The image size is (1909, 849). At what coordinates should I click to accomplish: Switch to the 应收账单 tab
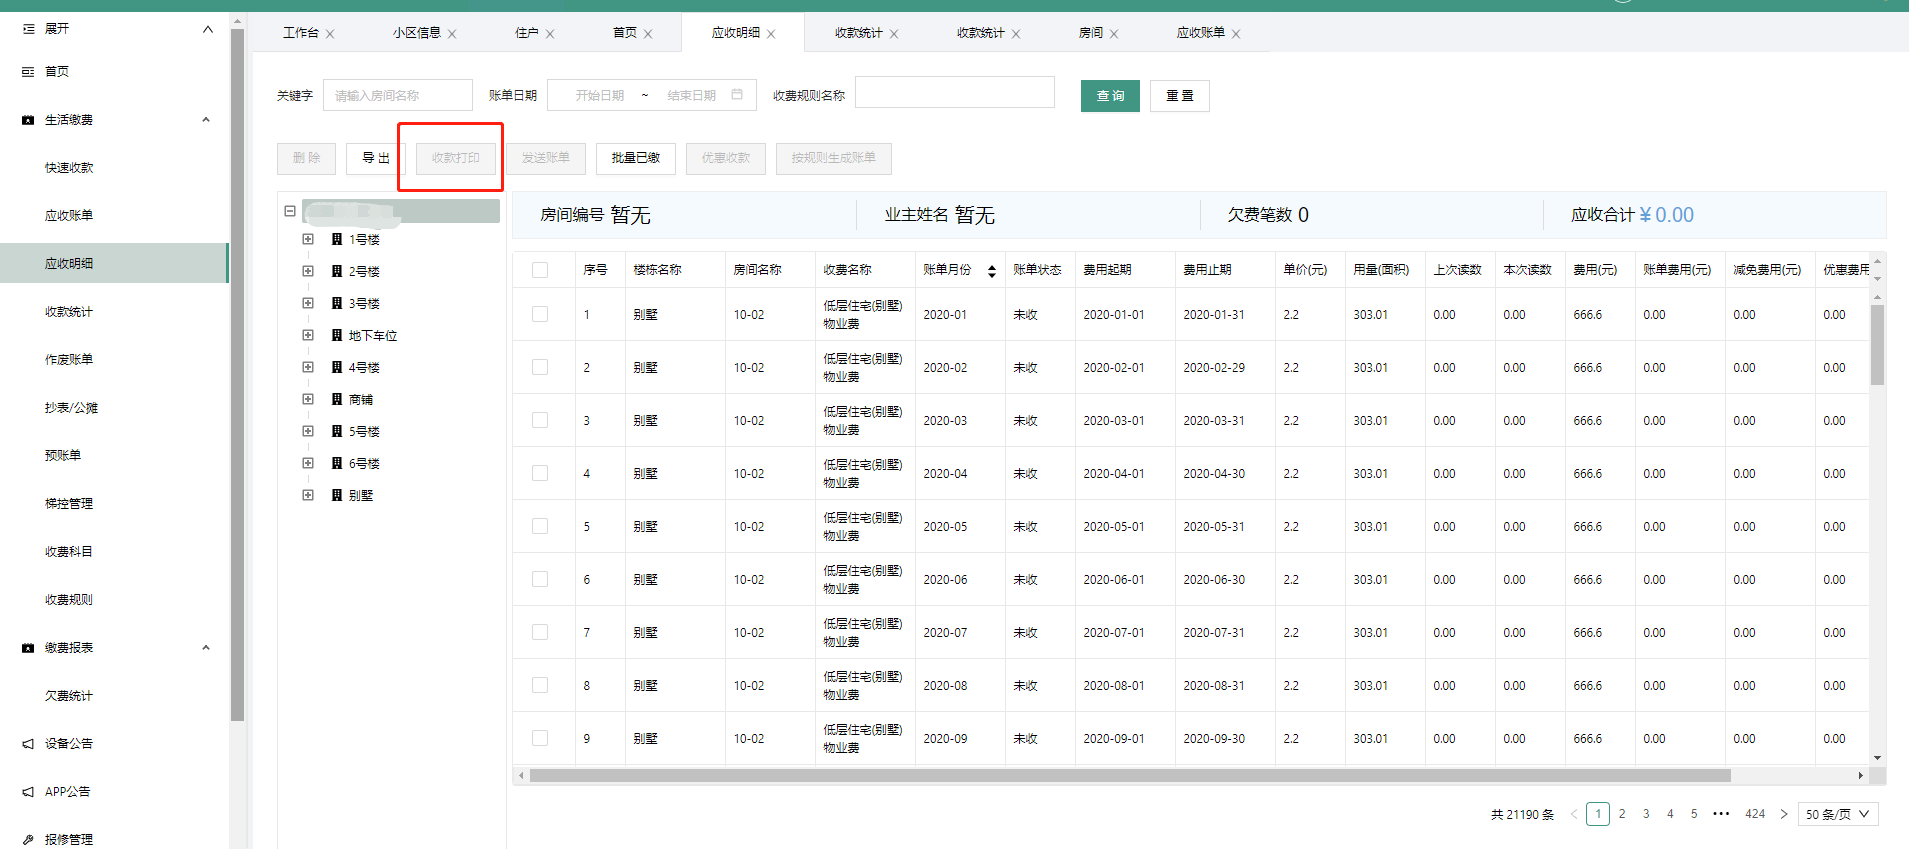click(1200, 33)
